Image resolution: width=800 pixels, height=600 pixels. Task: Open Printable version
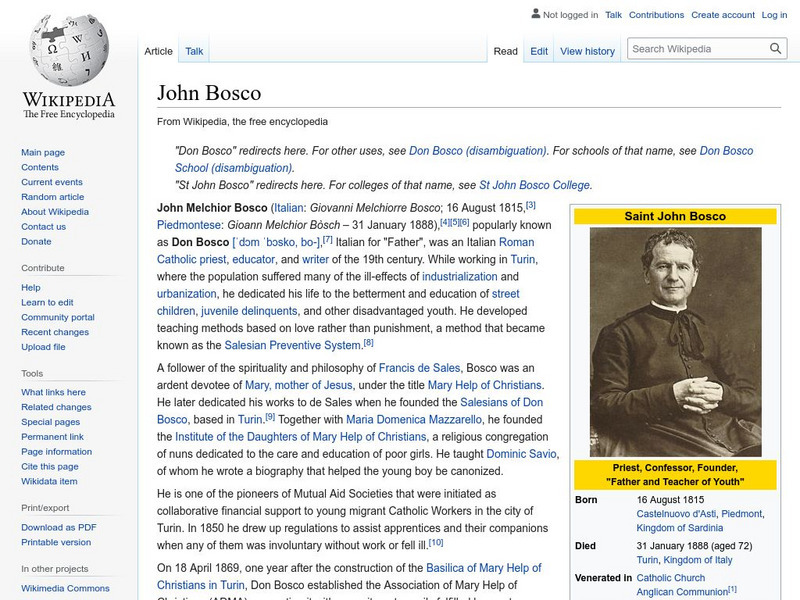[x=56, y=542]
